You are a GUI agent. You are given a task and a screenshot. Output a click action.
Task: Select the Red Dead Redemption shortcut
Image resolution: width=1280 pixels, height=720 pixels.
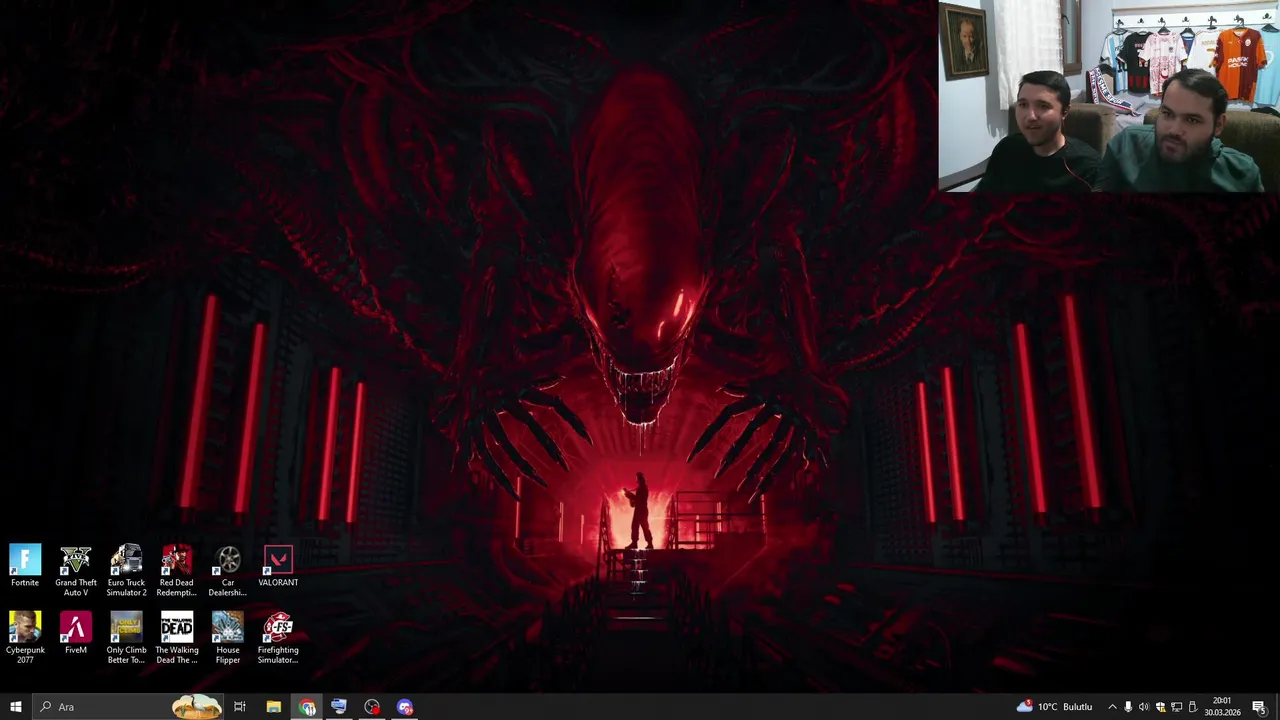pos(176,570)
